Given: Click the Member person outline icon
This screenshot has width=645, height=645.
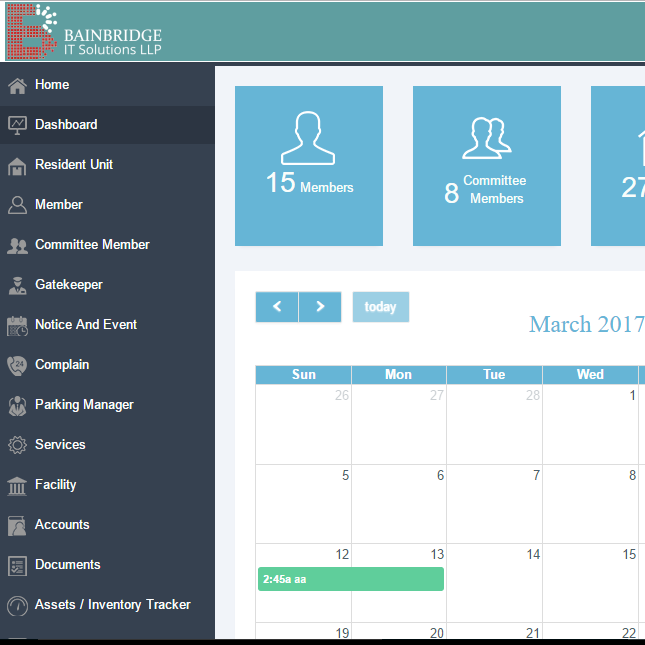Looking at the screenshot, I should [x=17, y=205].
